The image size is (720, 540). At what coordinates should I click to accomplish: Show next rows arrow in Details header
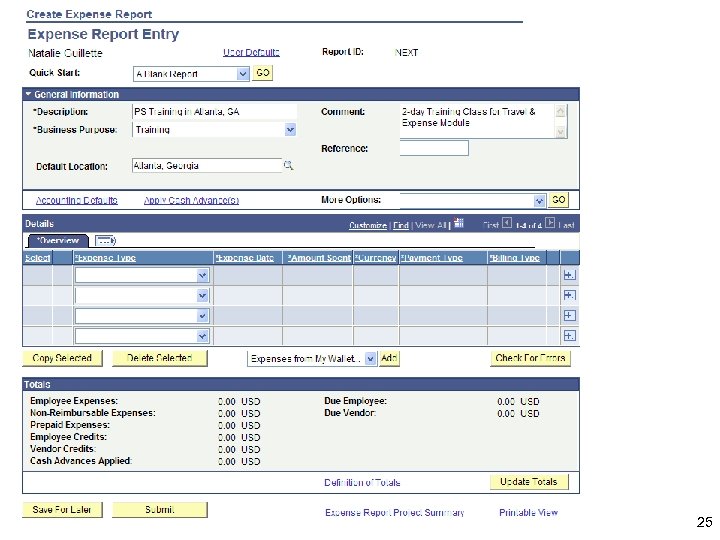click(x=550, y=223)
